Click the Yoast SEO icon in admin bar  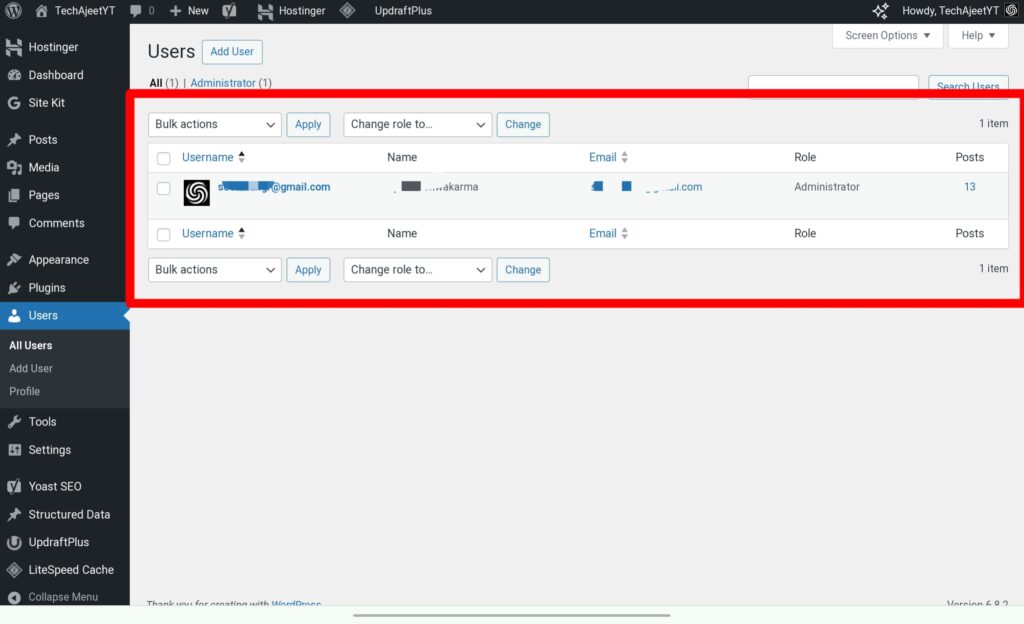[x=229, y=11]
